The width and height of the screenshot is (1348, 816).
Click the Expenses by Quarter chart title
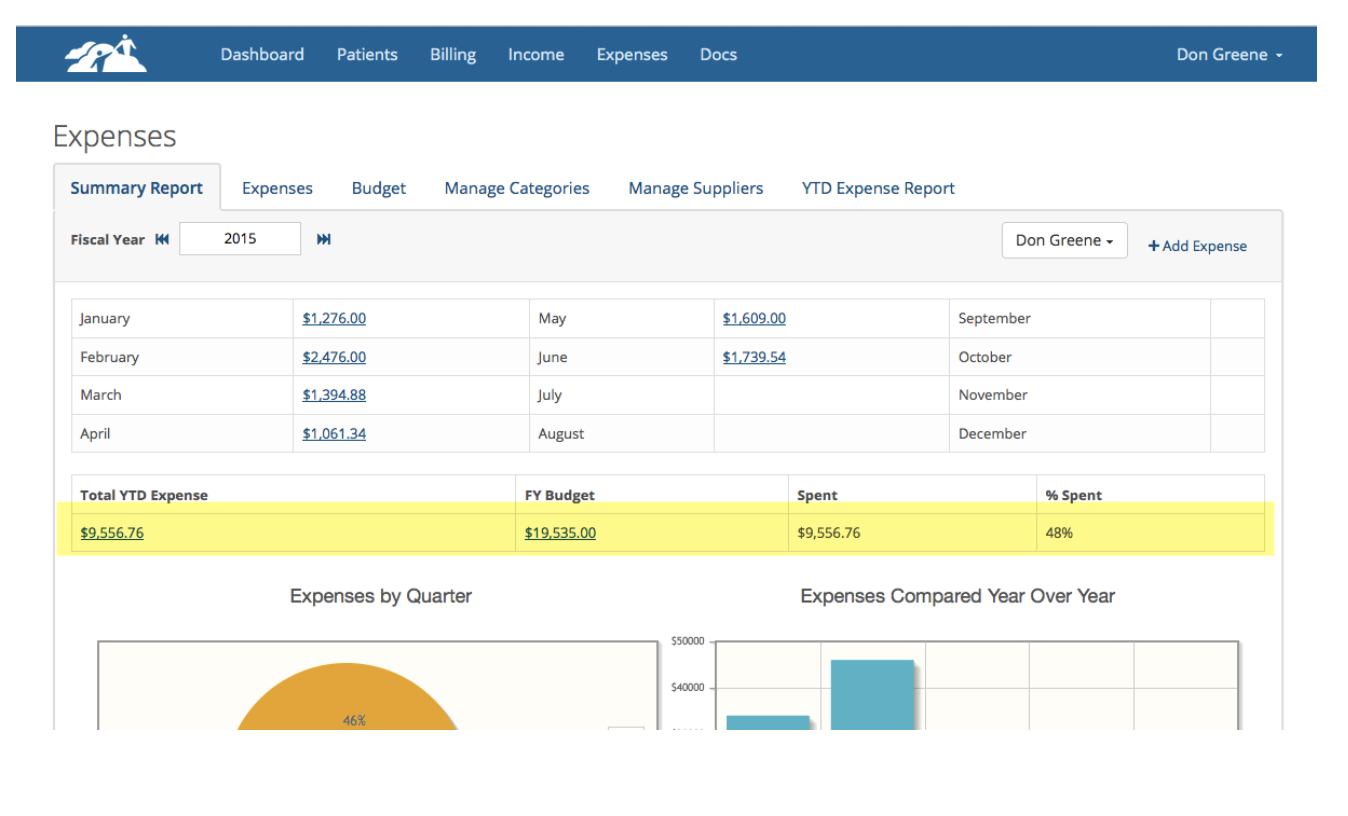(381, 596)
